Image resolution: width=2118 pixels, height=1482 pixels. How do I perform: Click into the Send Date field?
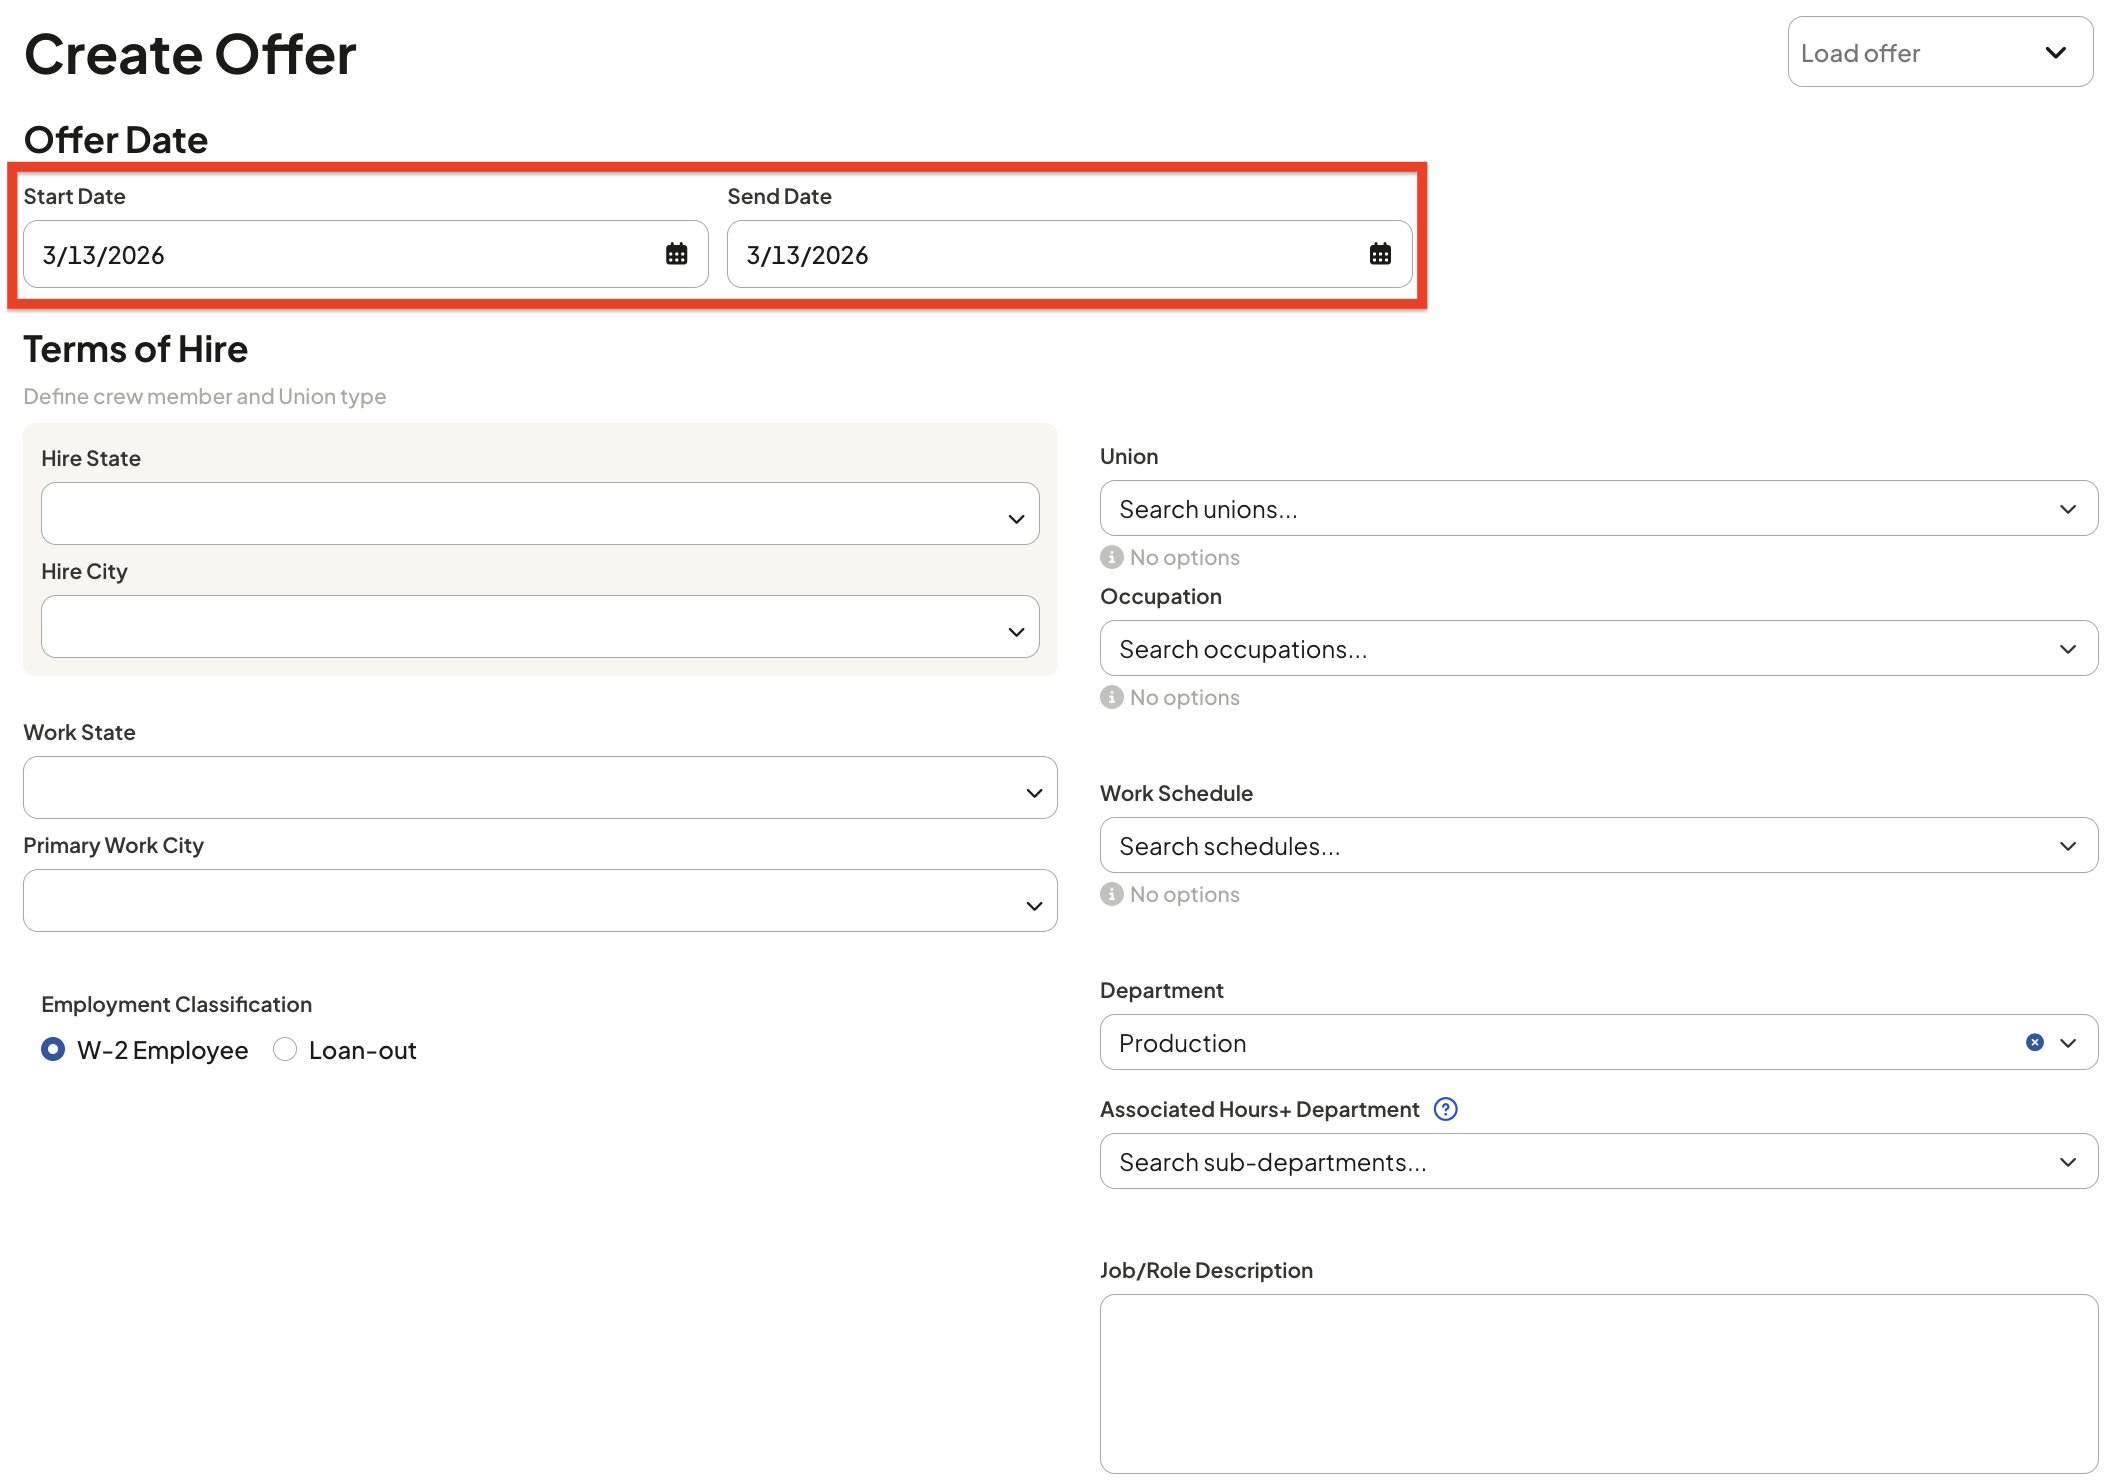[x=1070, y=254]
